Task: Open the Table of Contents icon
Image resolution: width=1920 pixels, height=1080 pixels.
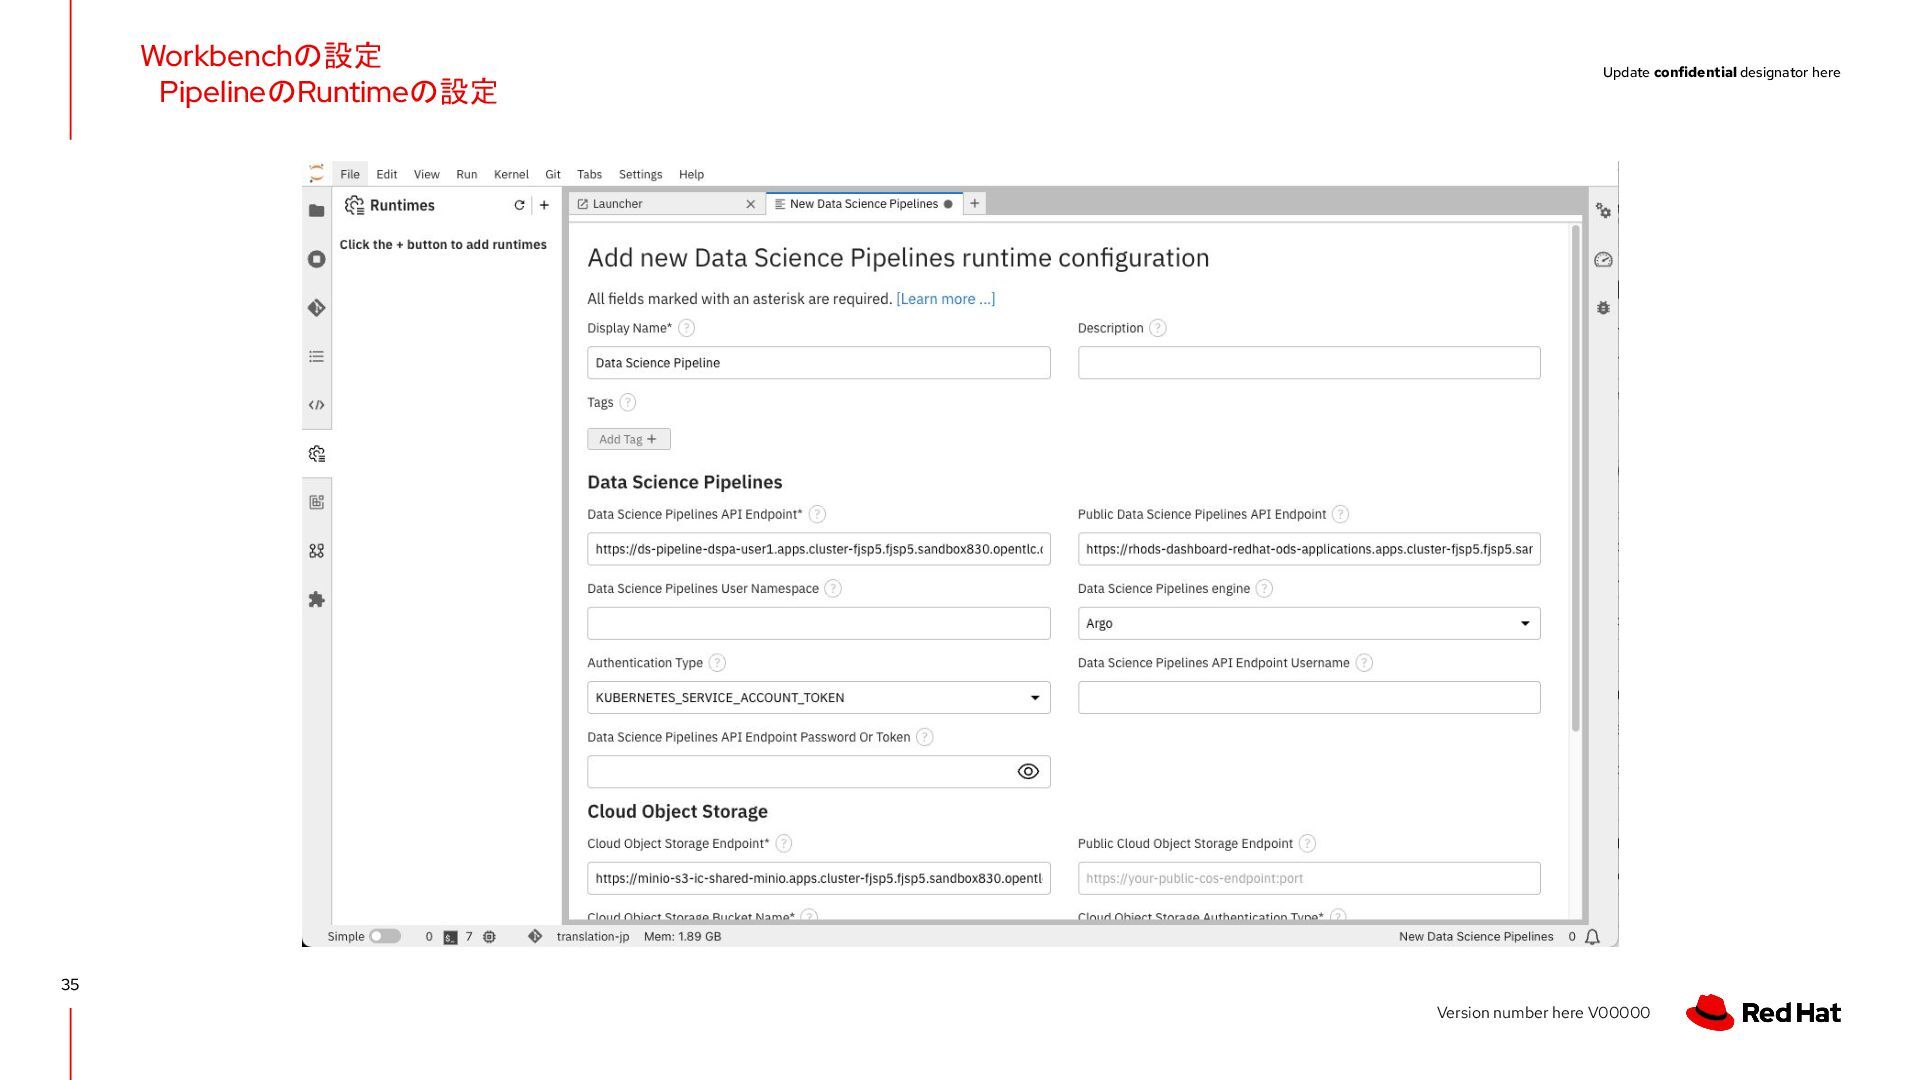Action: pos(317,356)
